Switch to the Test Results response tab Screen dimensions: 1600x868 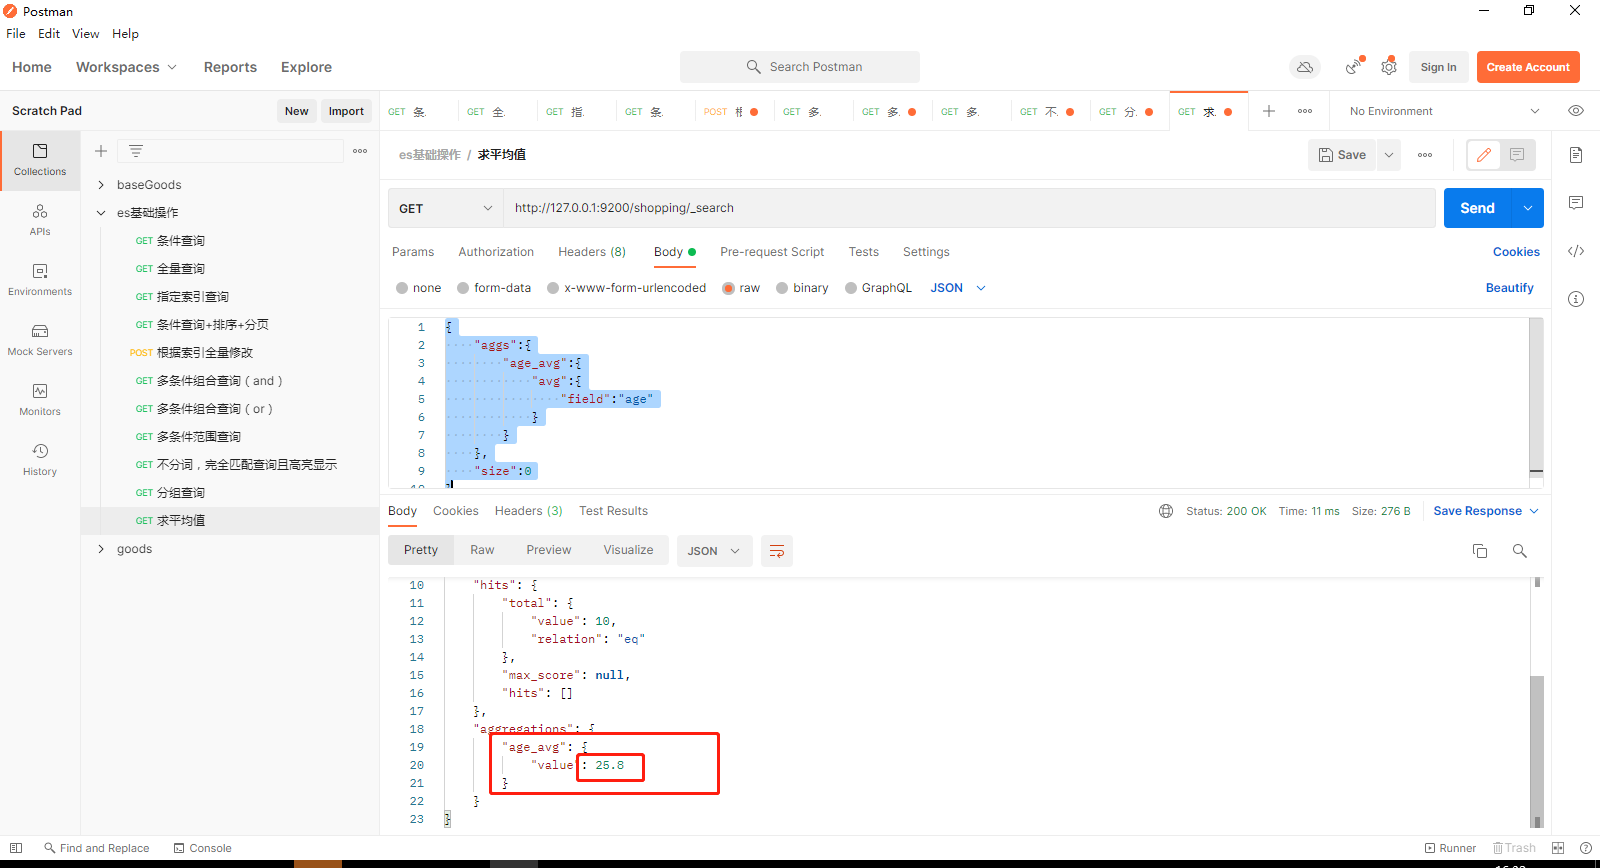tap(613, 511)
